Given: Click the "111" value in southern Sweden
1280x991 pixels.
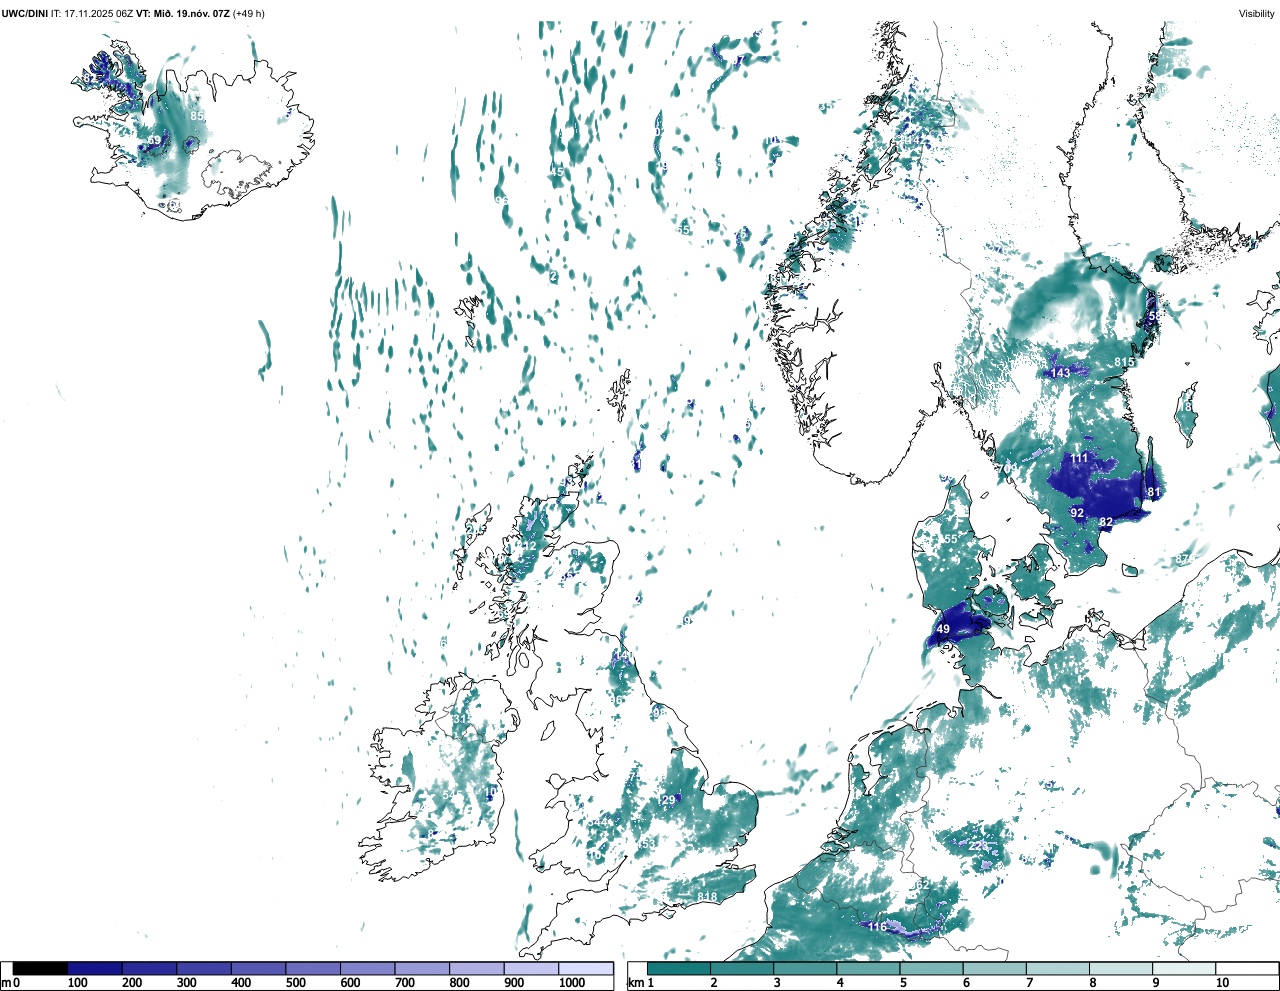Looking at the screenshot, I should coord(1079,459).
